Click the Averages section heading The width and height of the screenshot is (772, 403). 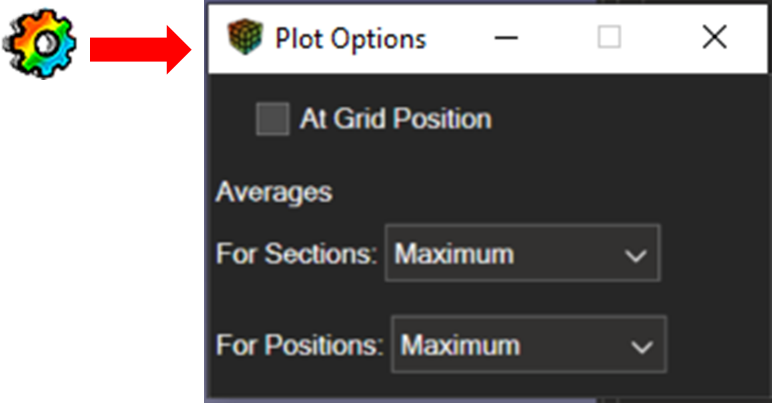pos(273,191)
